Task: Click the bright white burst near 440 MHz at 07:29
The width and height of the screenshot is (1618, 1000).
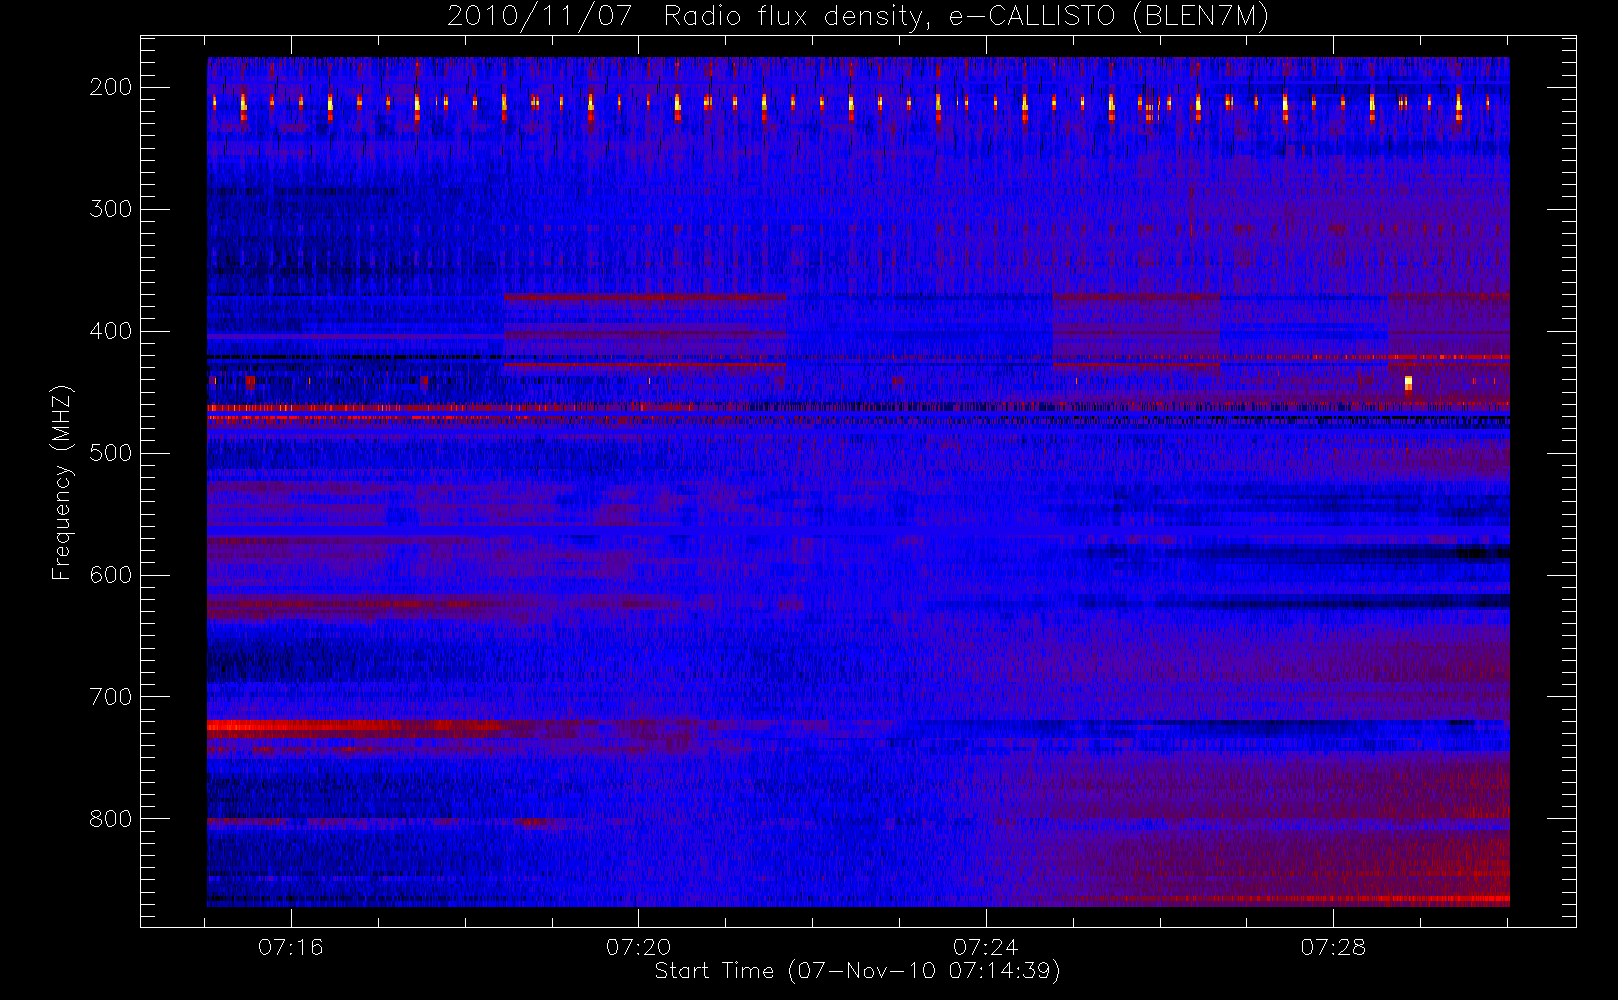Action: click(1408, 383)
